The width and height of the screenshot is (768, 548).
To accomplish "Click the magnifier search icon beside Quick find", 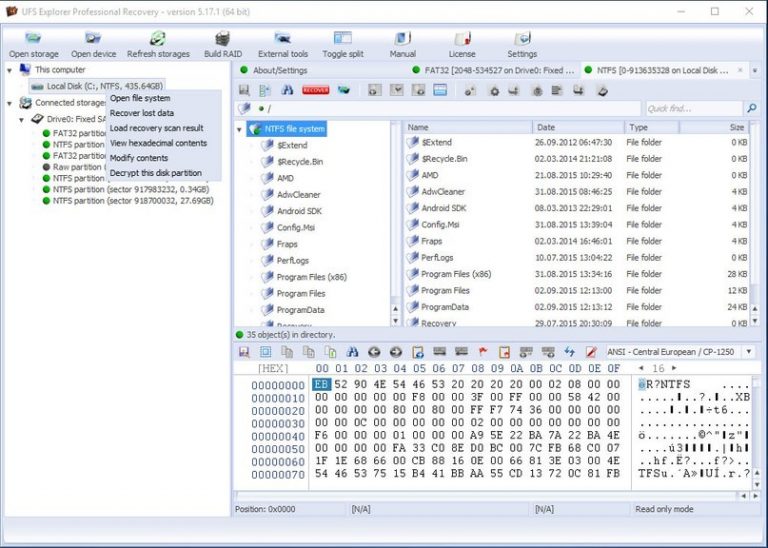I will click(751, 108).
